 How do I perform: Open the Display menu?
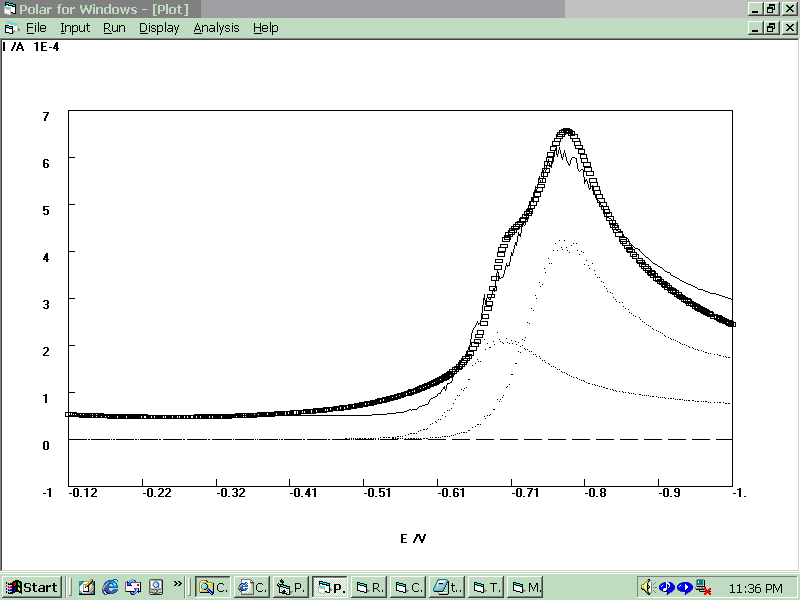pos(159,28)
